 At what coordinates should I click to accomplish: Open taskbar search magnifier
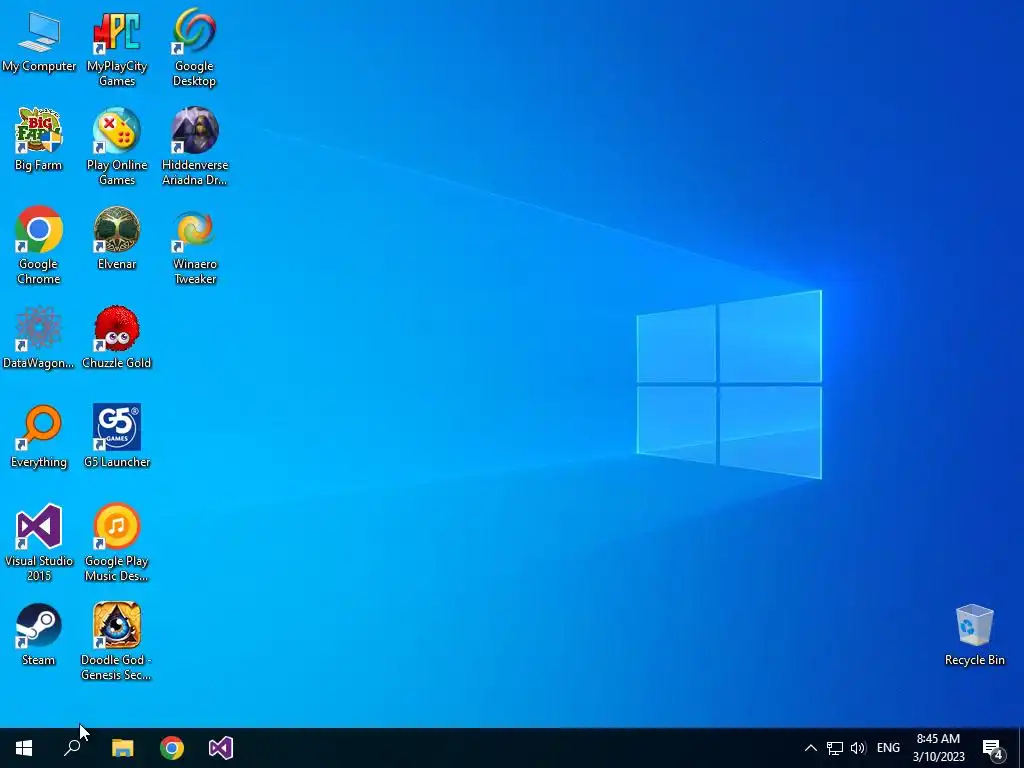pyautogui.click(x=72, y=748)
